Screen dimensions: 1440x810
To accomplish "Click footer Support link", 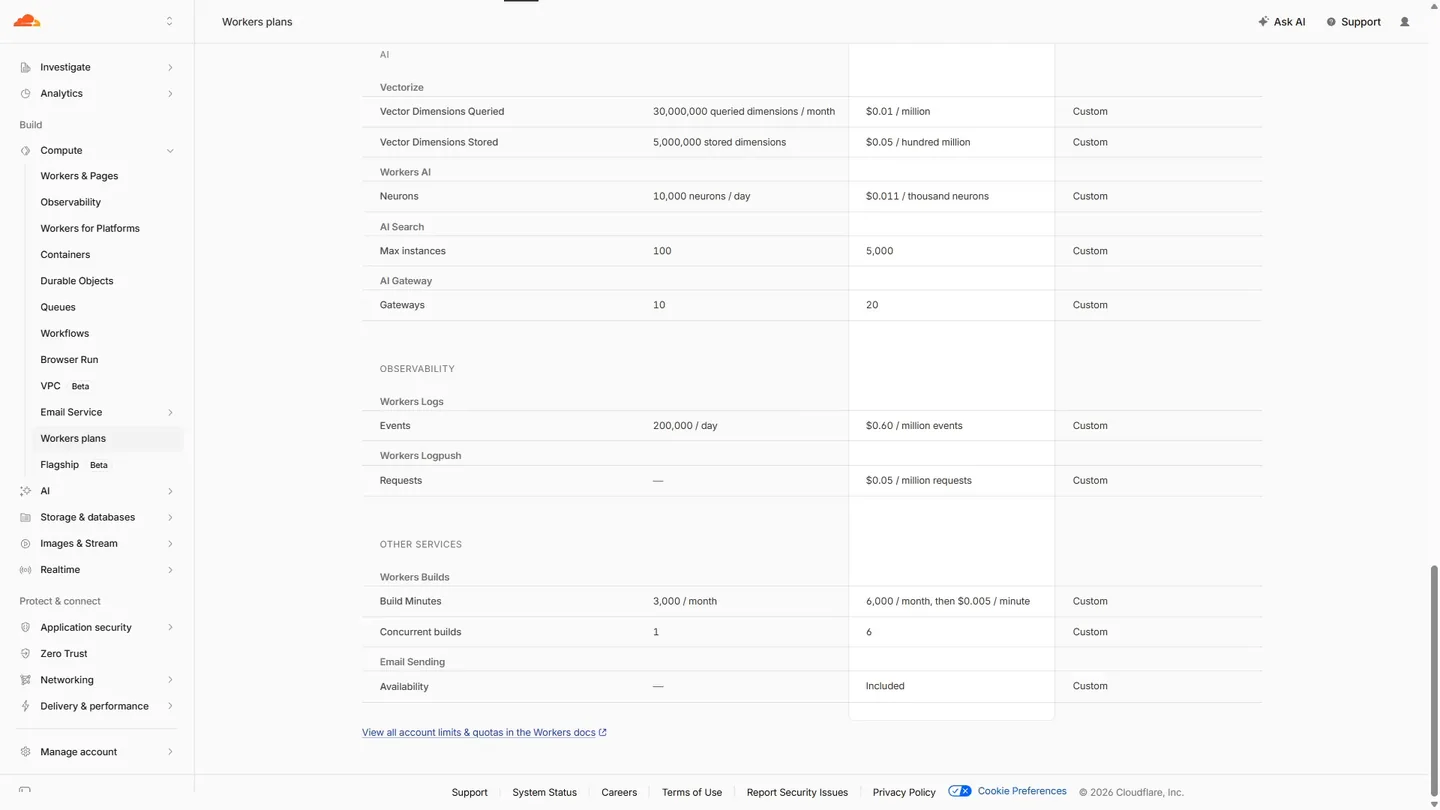I will click(x=469, y=792).
